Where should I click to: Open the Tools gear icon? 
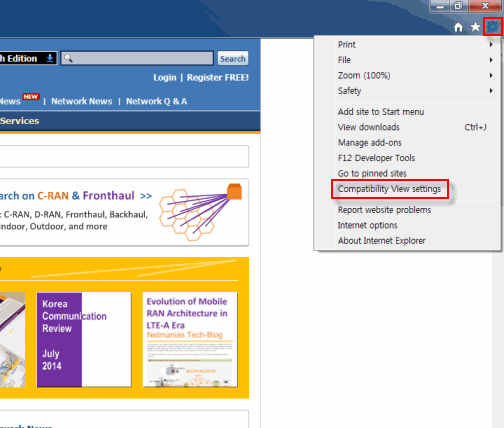[493, 27]
